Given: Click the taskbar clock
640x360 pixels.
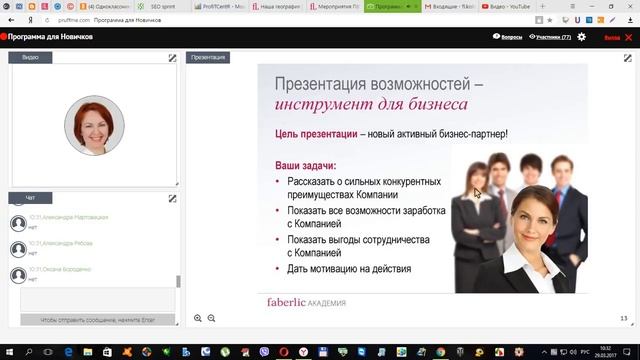Looking at the screenshot, I should [x=605, y=352].
